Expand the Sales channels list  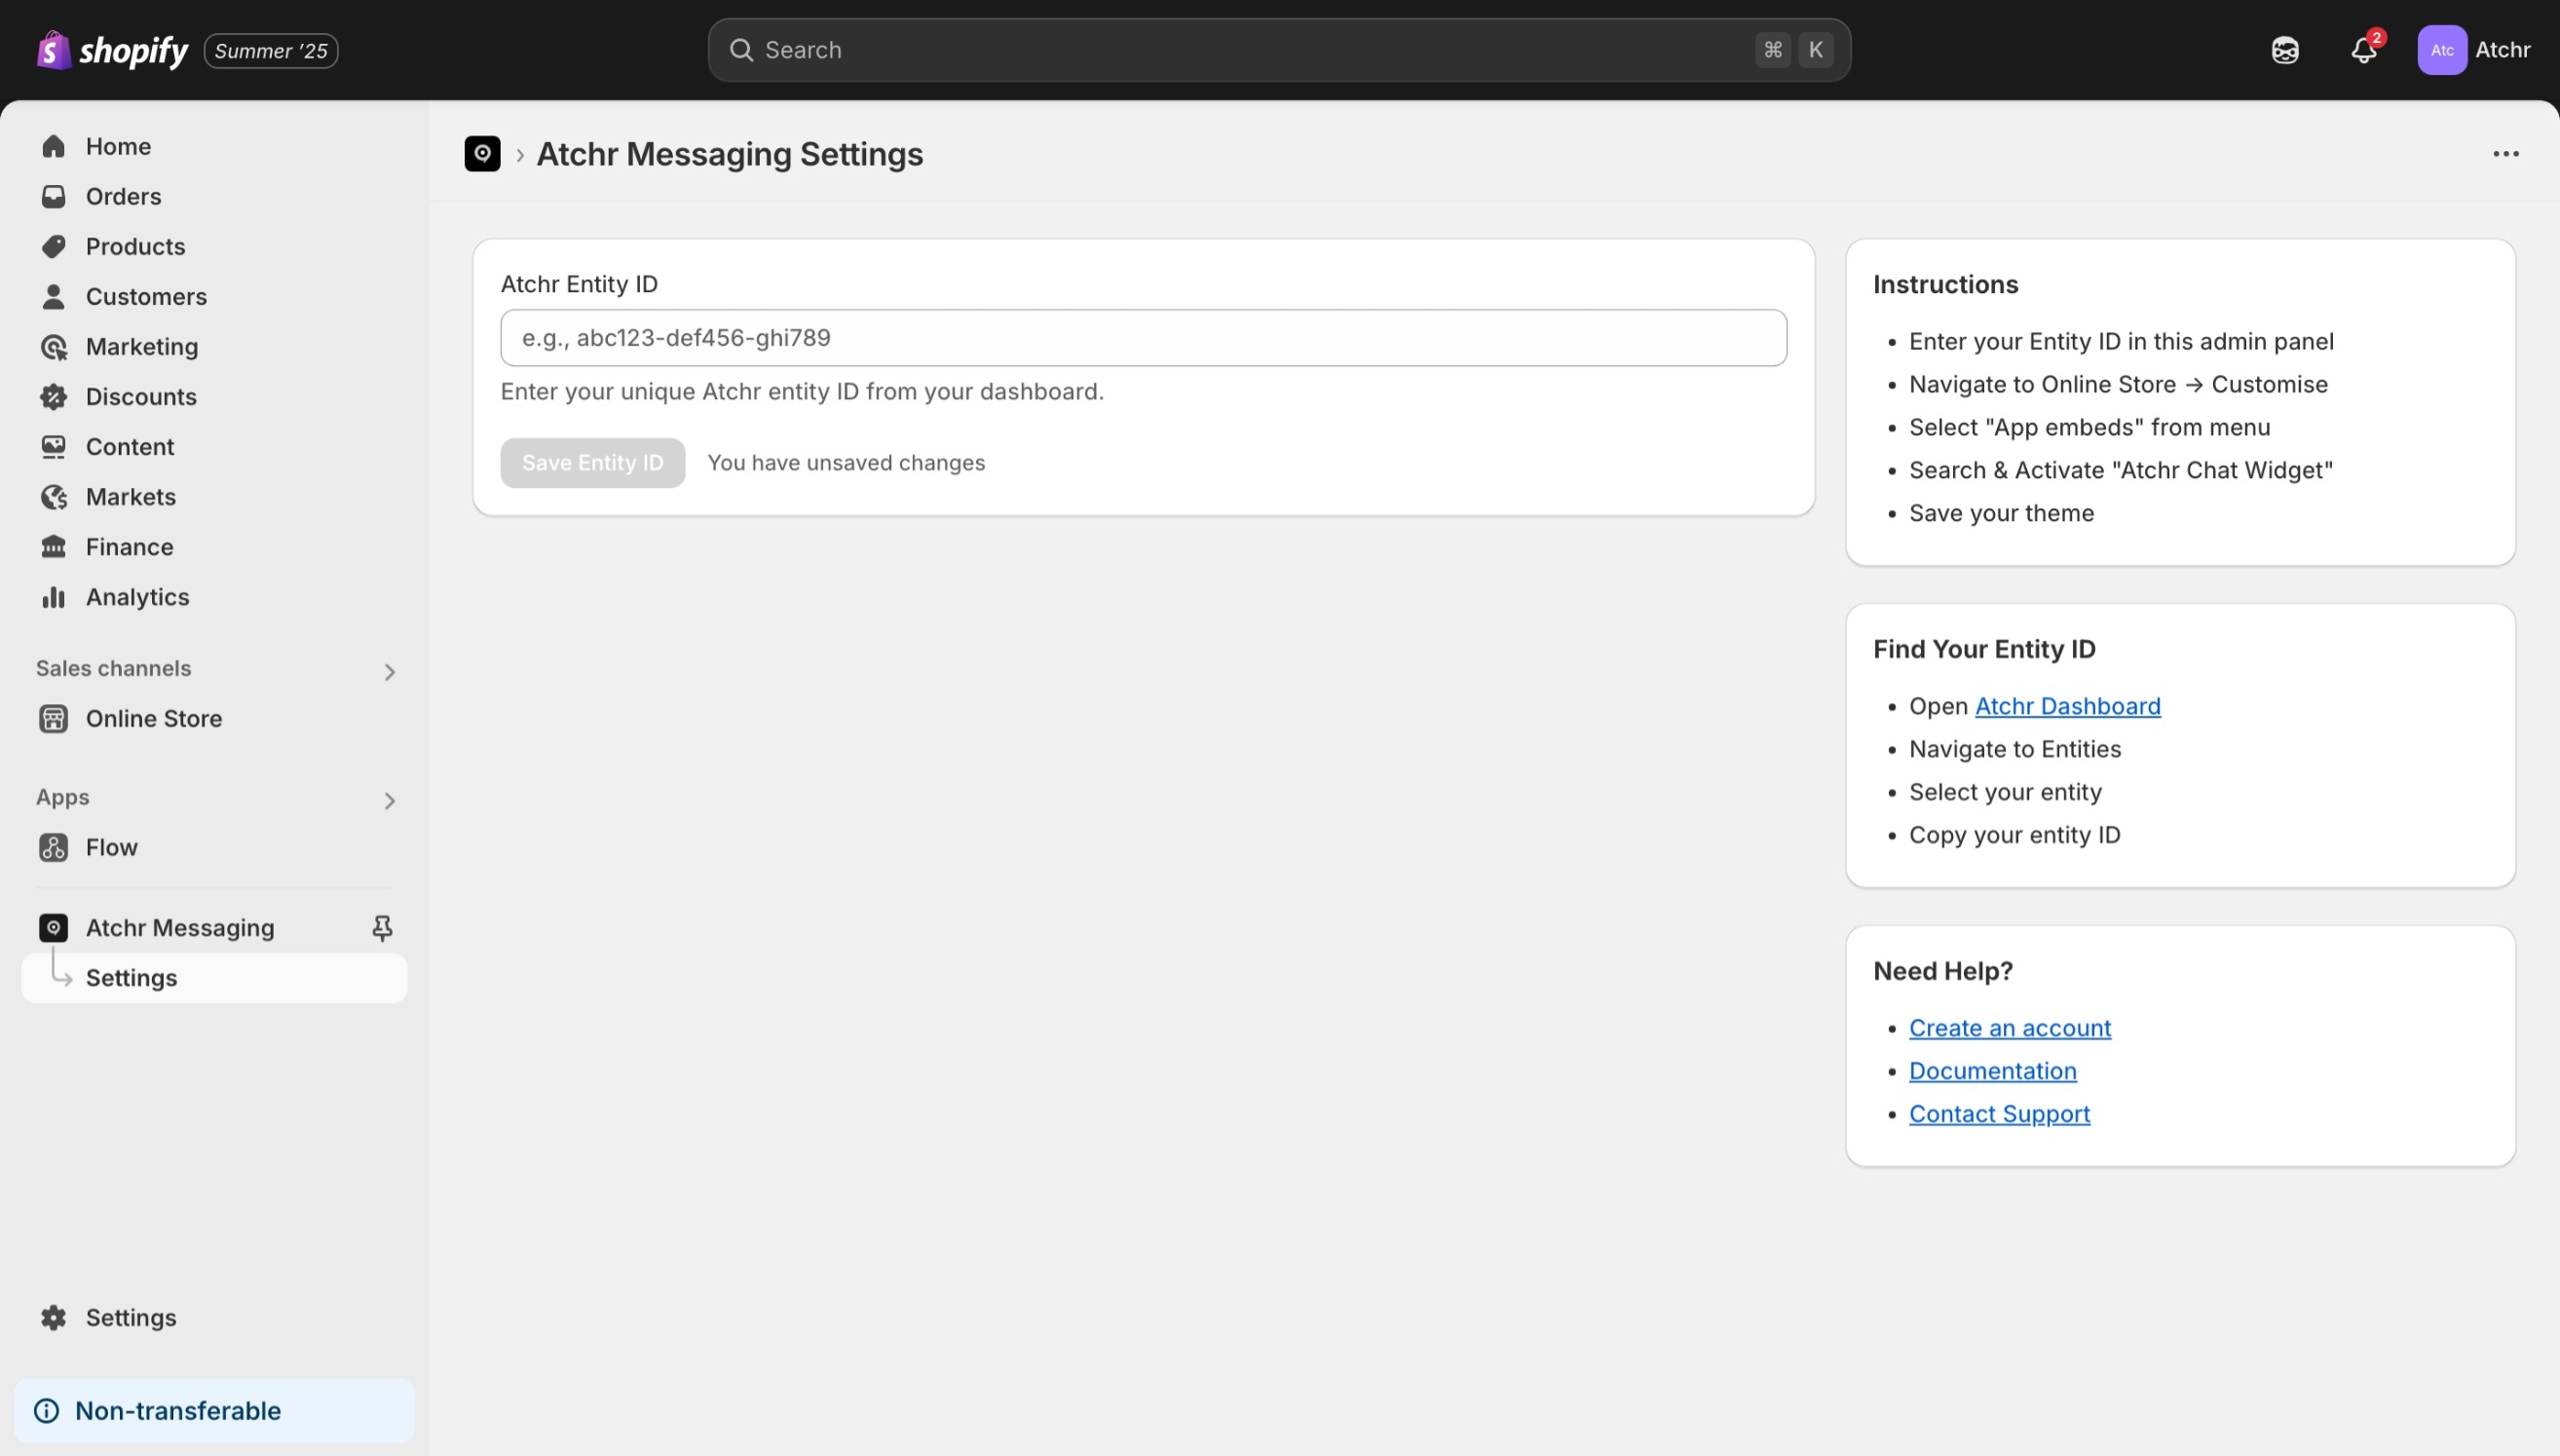(389, 671)
